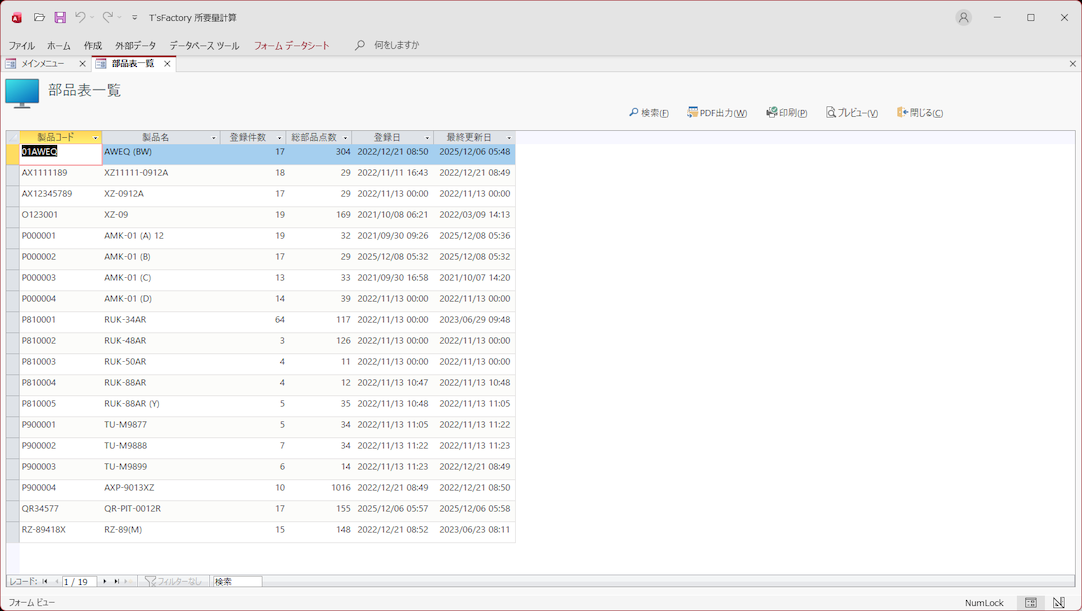The height and width of the screenshot is (611, 1082).
Task: Select the row for product P810001
Action: pyautogui.click(x=12, y=320)
